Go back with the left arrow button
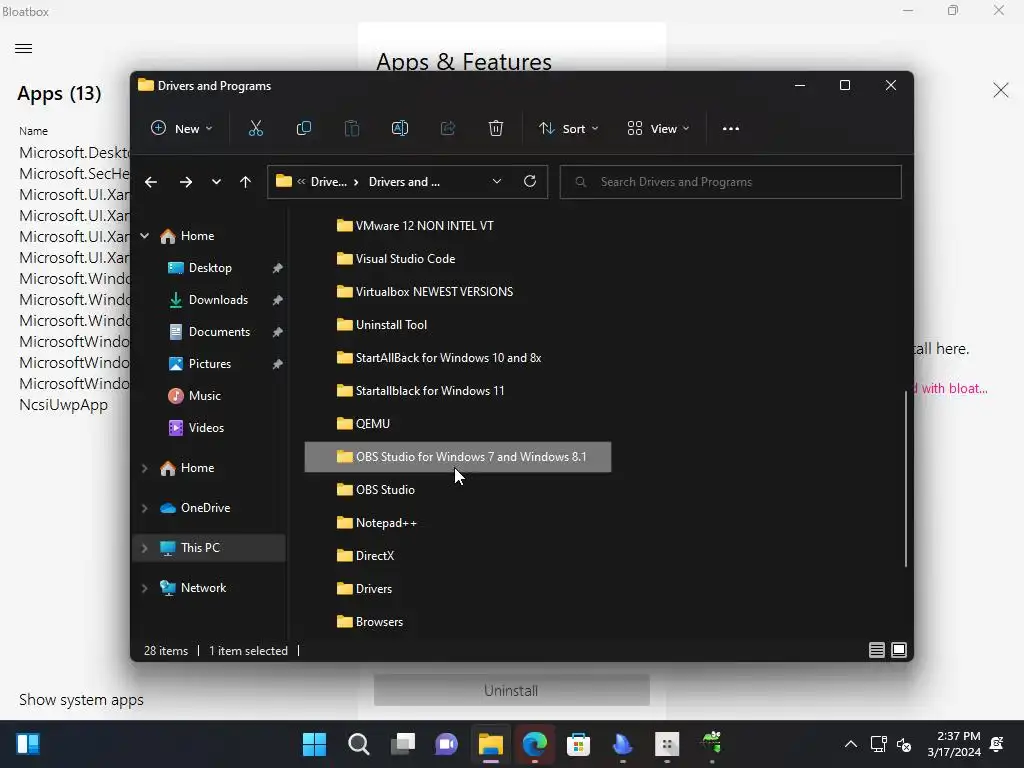This screenshot has width=1024, height=768. pyautogui.click(x=151, y=182)
